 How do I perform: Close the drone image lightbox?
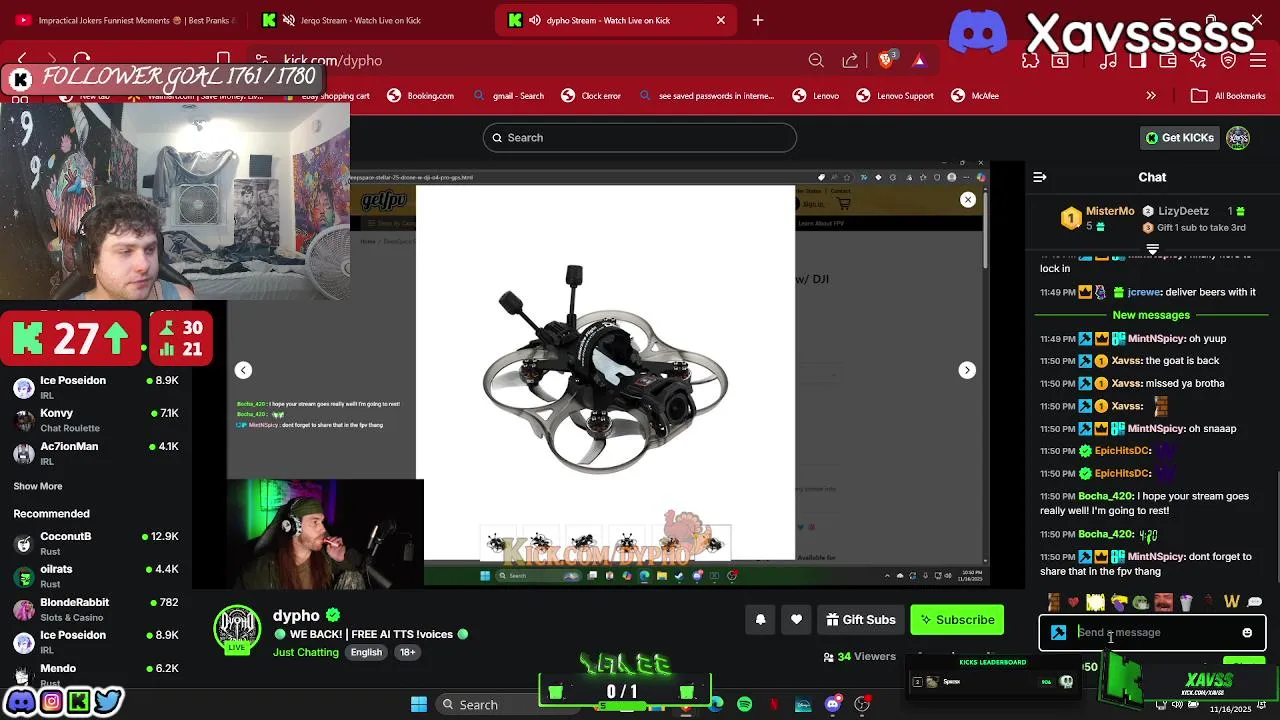[968, 200]
